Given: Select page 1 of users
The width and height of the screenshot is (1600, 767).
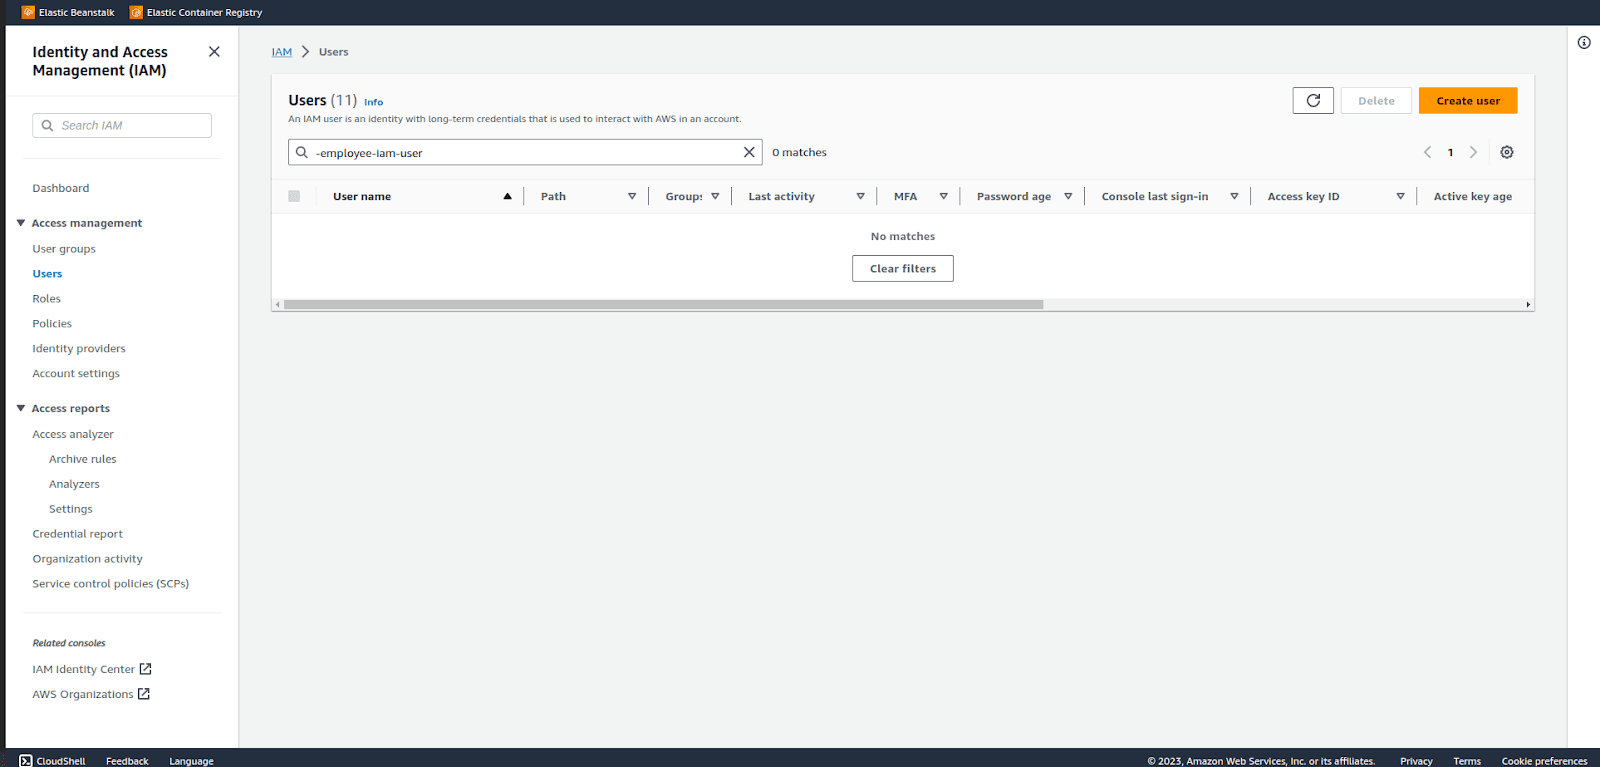Looking at the screenshot, I should (1451, 153).
